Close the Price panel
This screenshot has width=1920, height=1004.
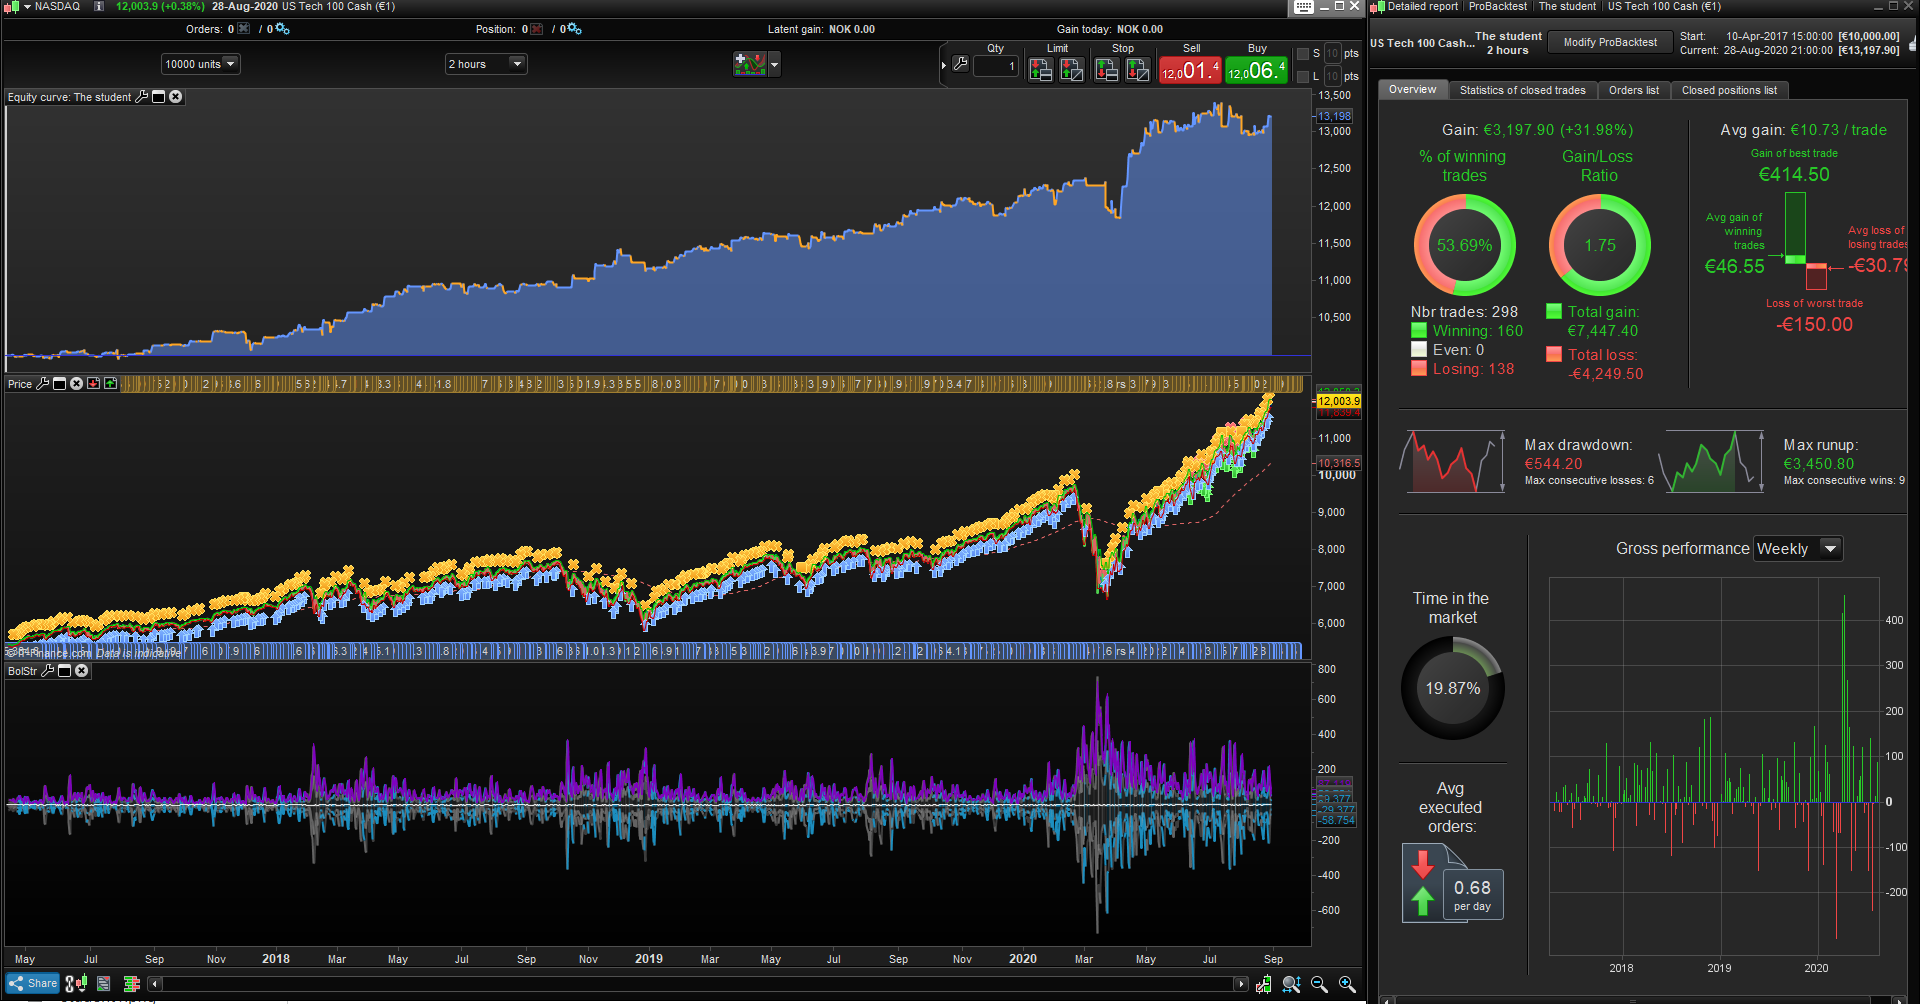click(76, 384)
